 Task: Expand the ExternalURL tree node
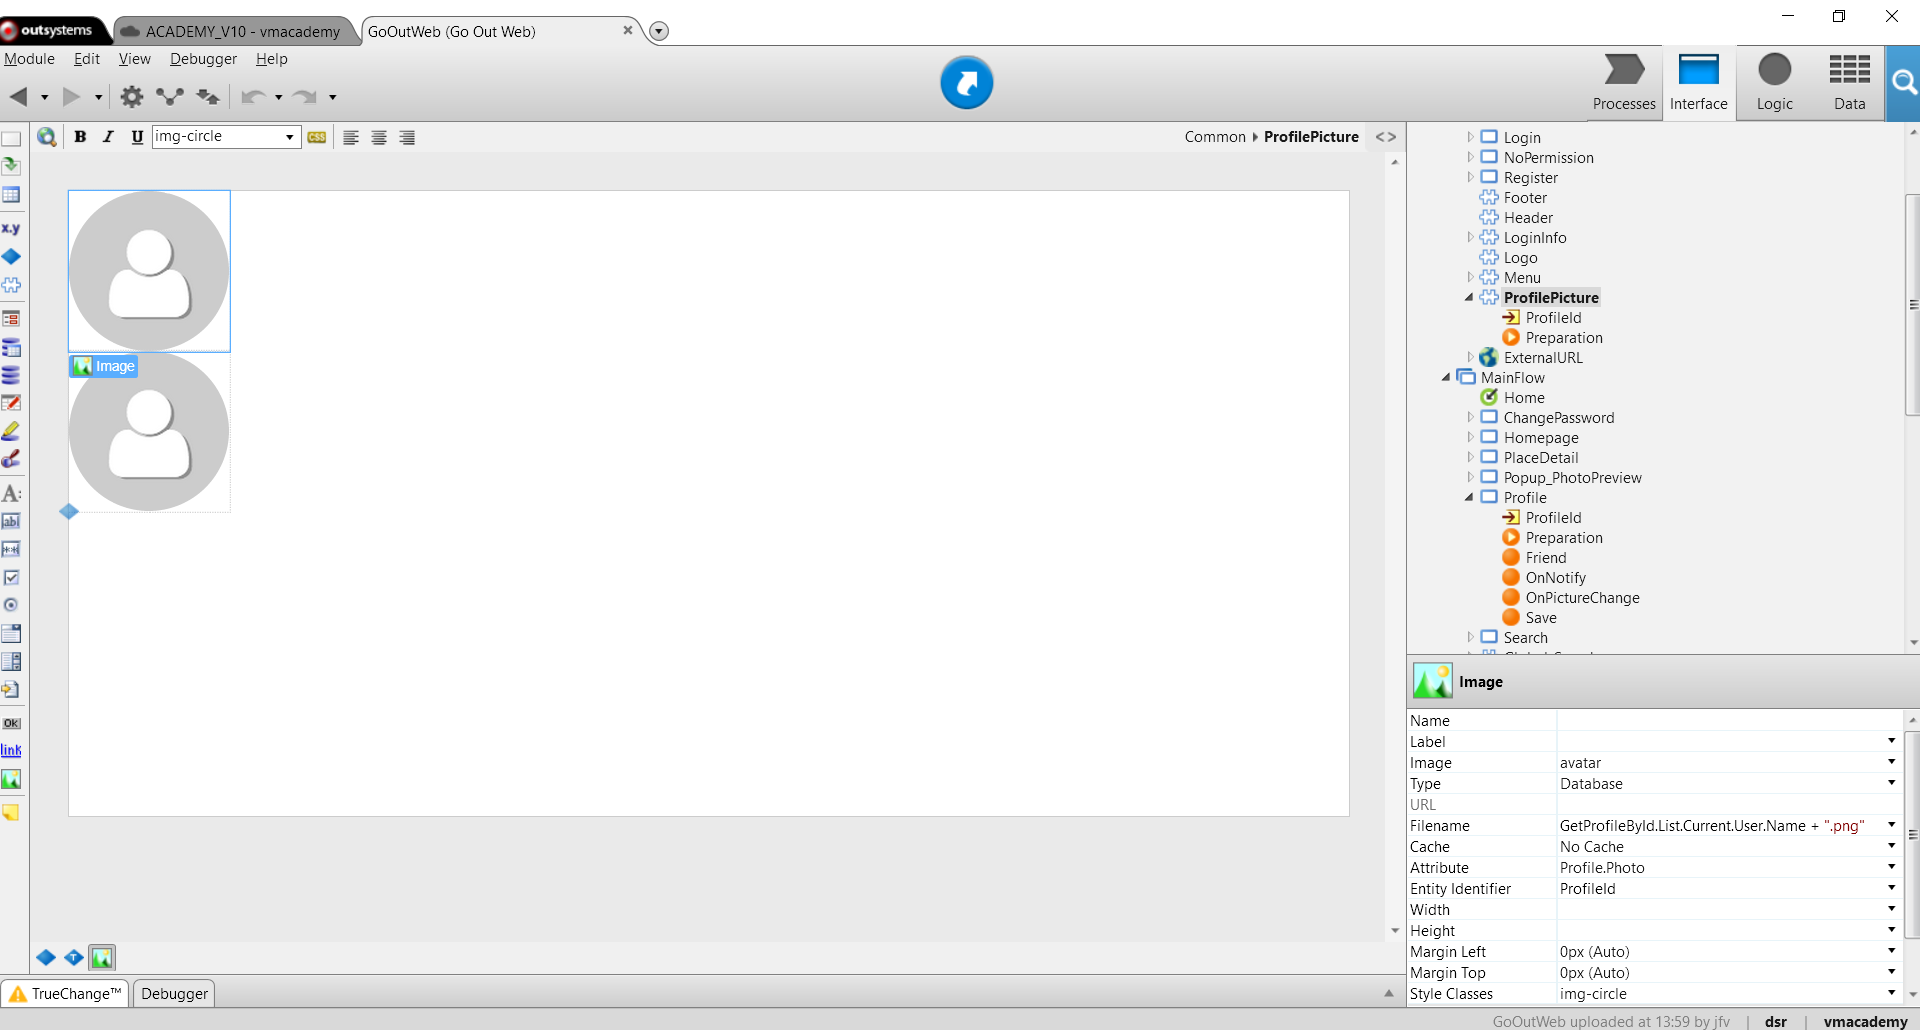pos(1470,357)
